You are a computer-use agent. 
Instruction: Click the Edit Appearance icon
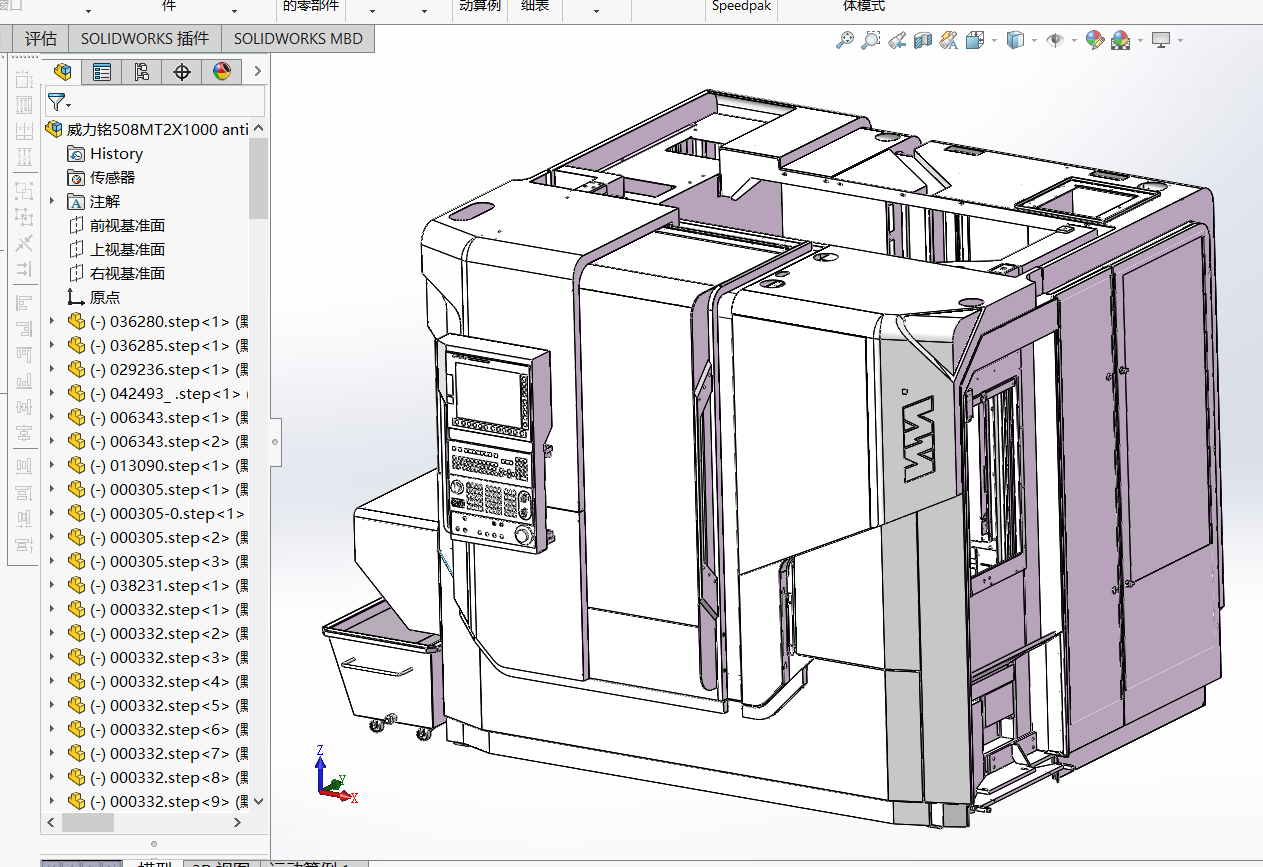[x=1095, y=40]
